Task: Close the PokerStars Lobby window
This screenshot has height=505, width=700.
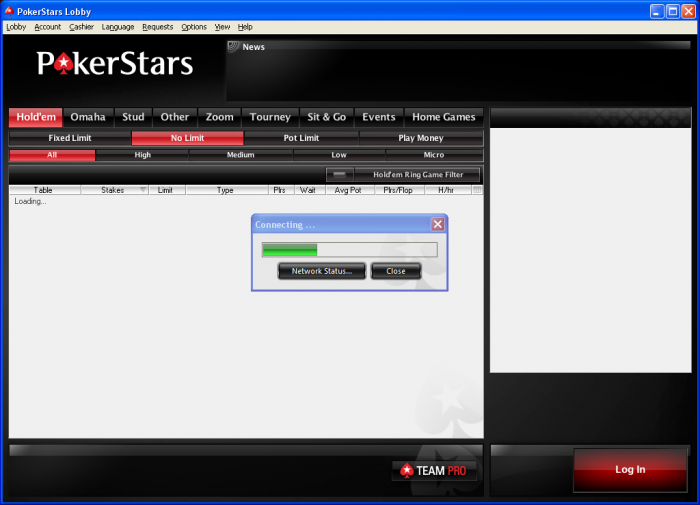Action: (x=688, y=12)
